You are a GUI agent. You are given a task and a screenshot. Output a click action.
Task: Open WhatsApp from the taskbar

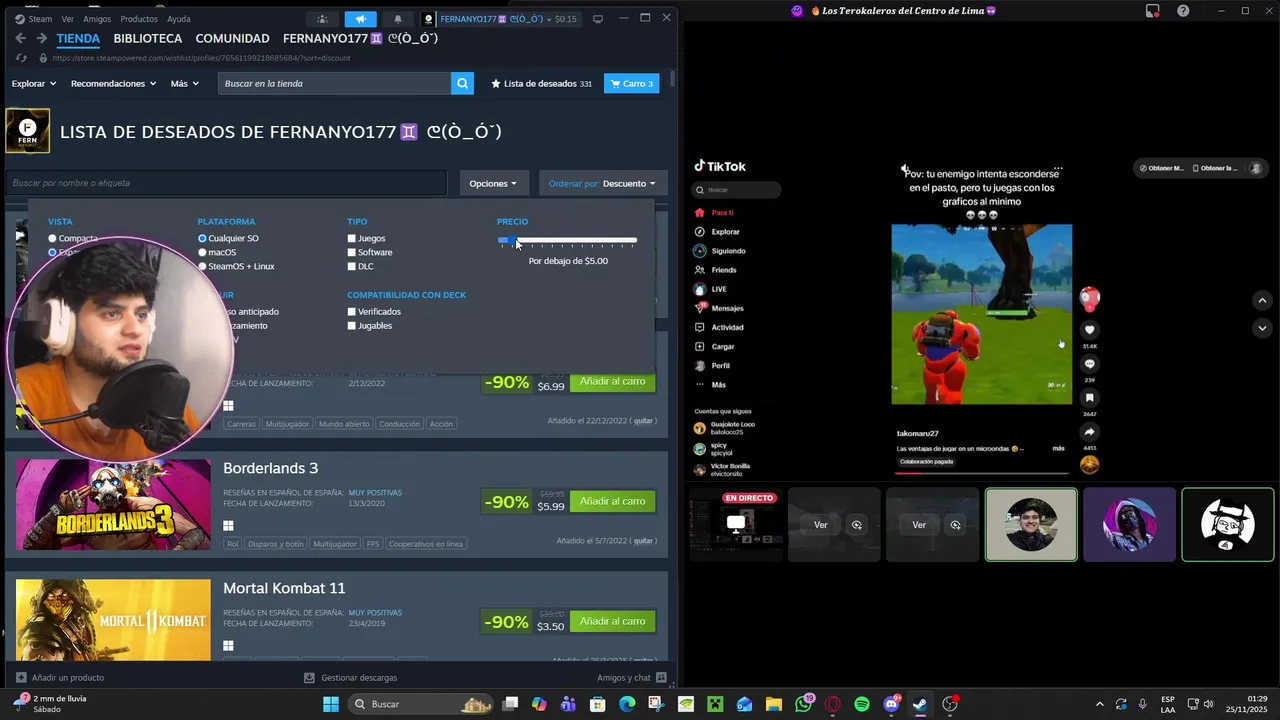(804, 704)
